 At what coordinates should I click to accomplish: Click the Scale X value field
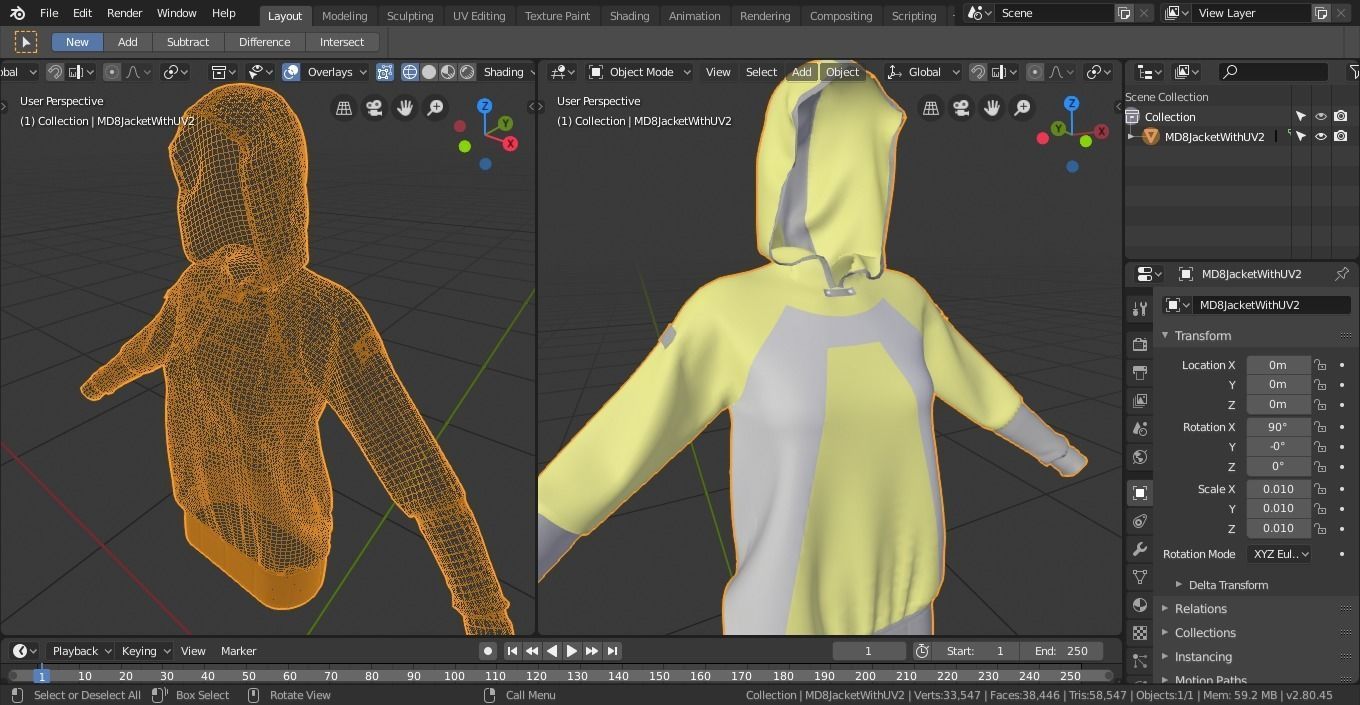coord(1278,489)
